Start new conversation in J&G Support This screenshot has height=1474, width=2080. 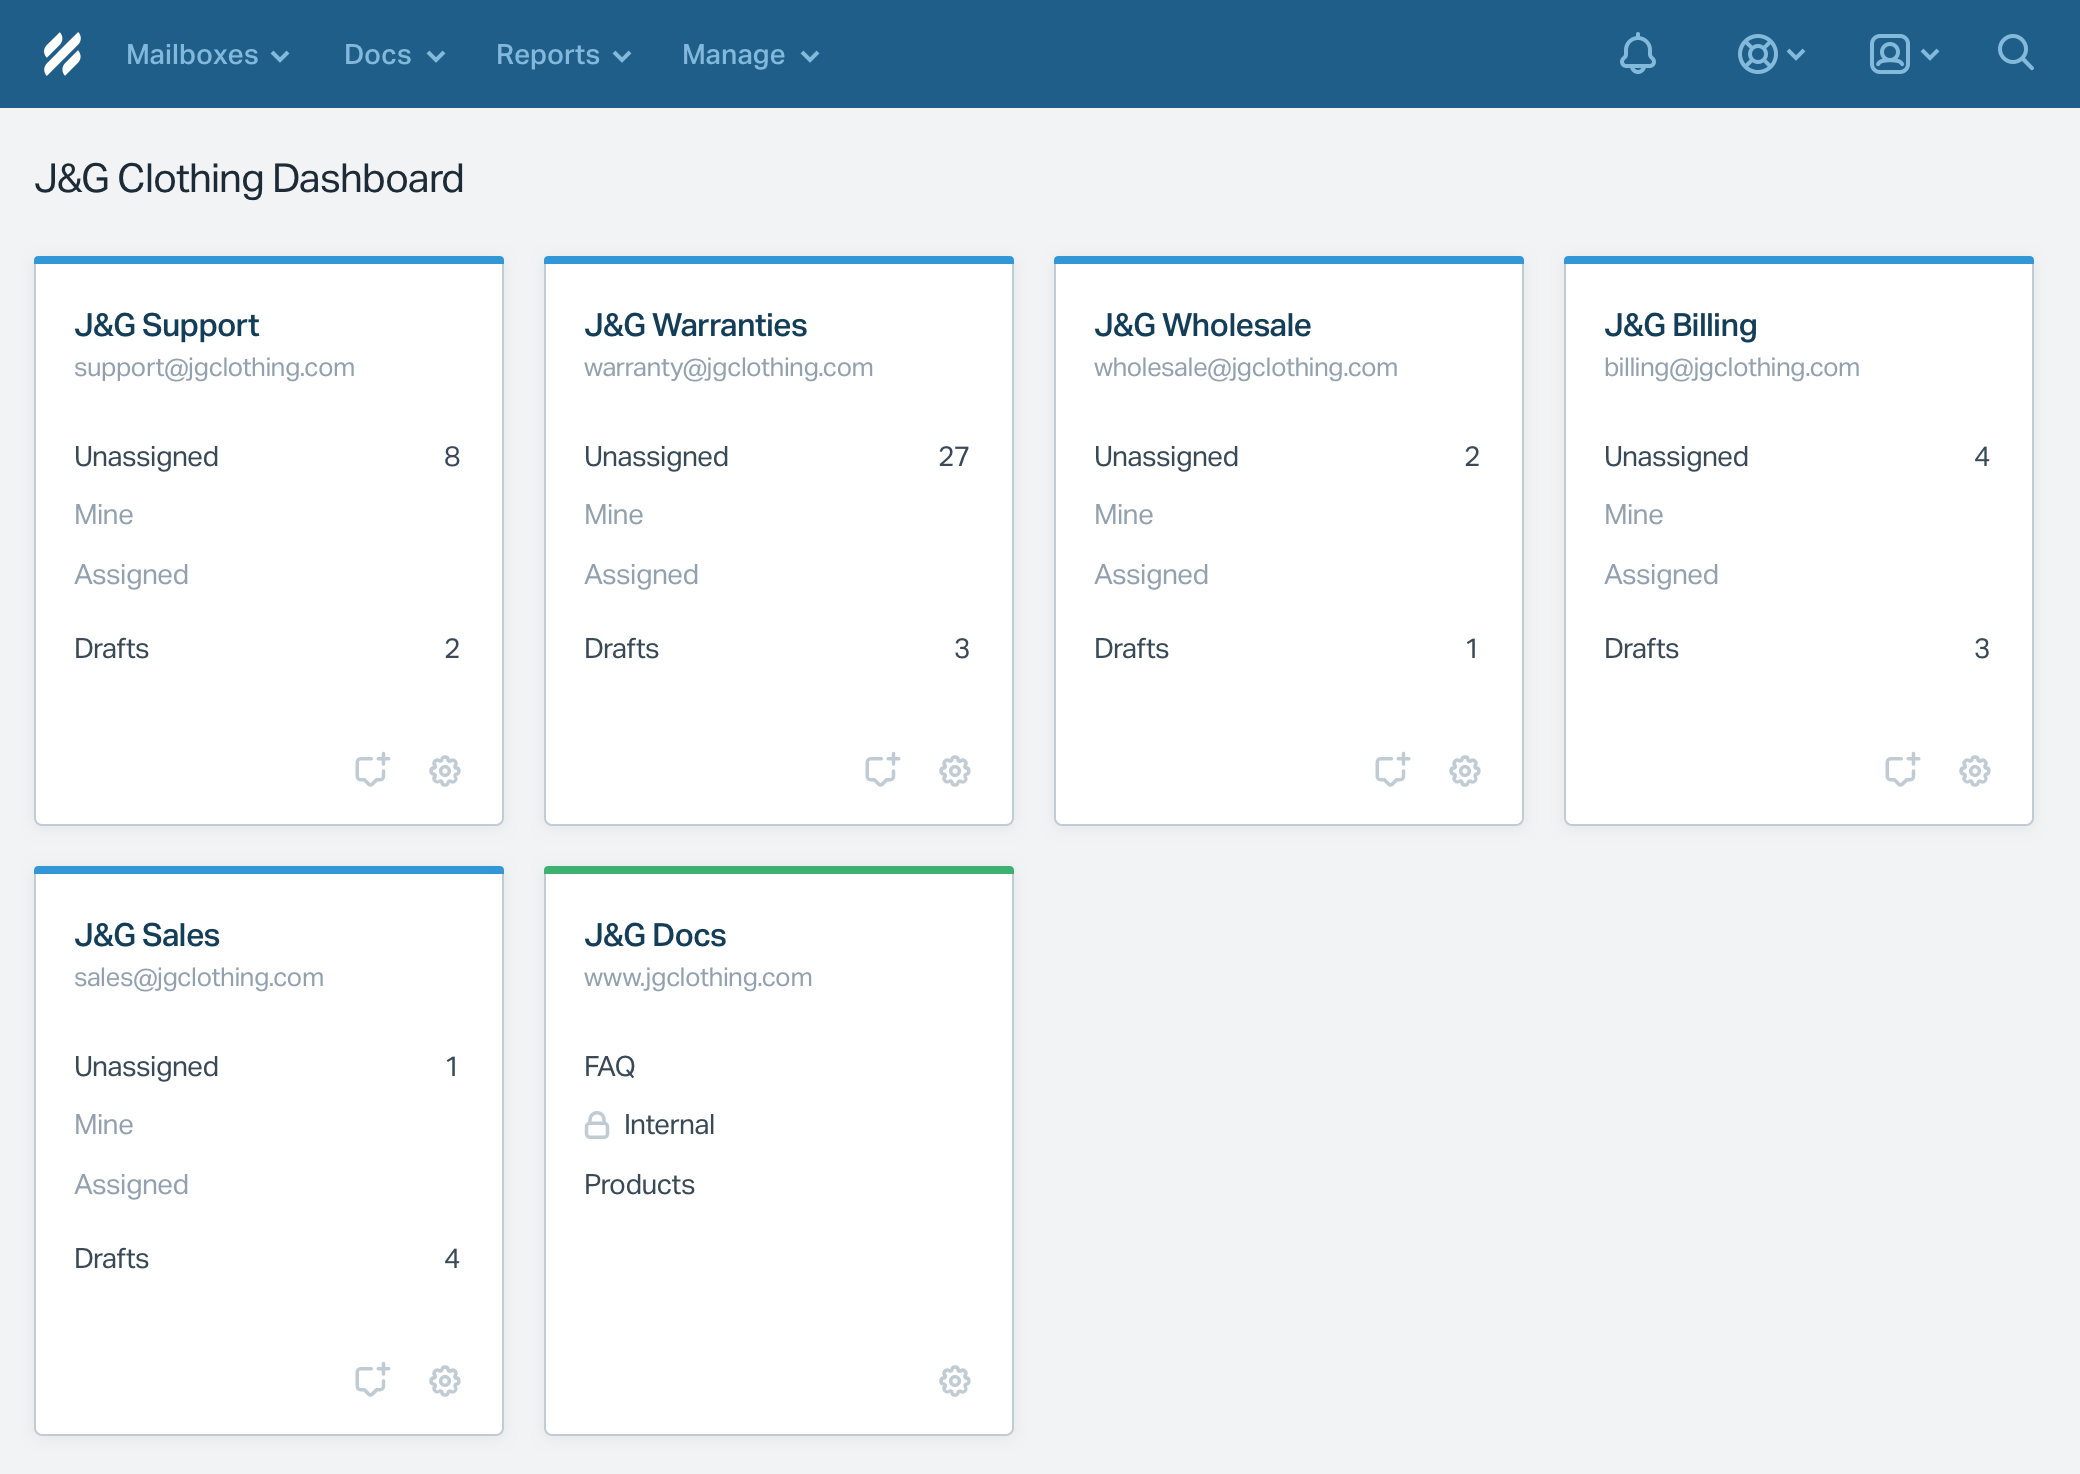pyautogui.click(x=372, y=770)
